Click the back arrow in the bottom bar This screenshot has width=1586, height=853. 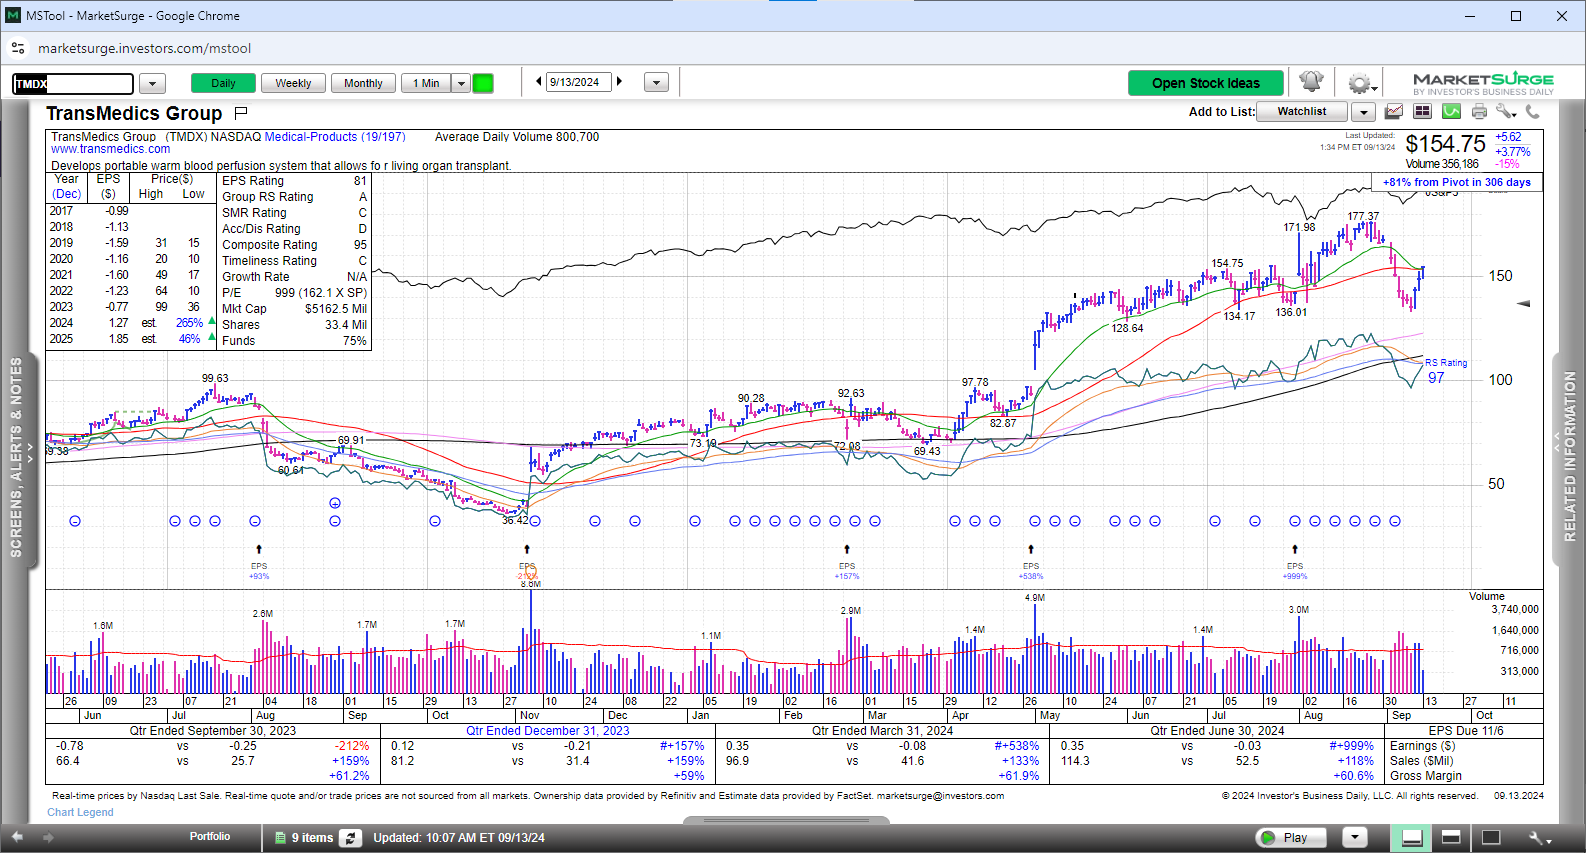(x=17, y=838)
